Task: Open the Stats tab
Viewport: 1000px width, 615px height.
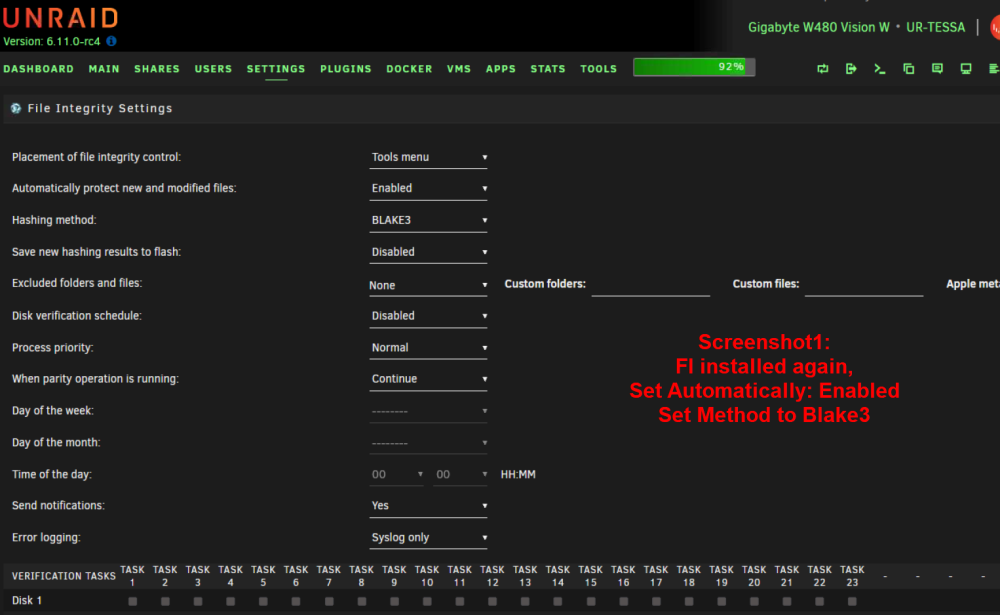Action: (x=548, y=69)
